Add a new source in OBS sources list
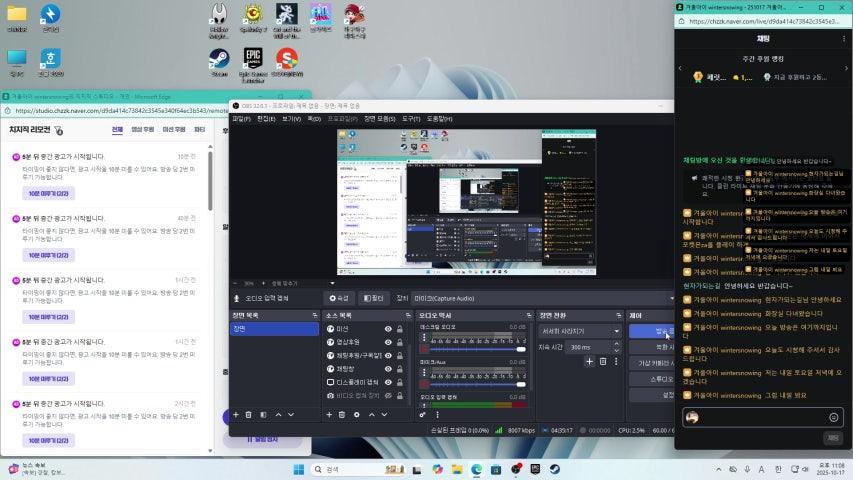The image size is (853, 480). (x=328, y=414)
